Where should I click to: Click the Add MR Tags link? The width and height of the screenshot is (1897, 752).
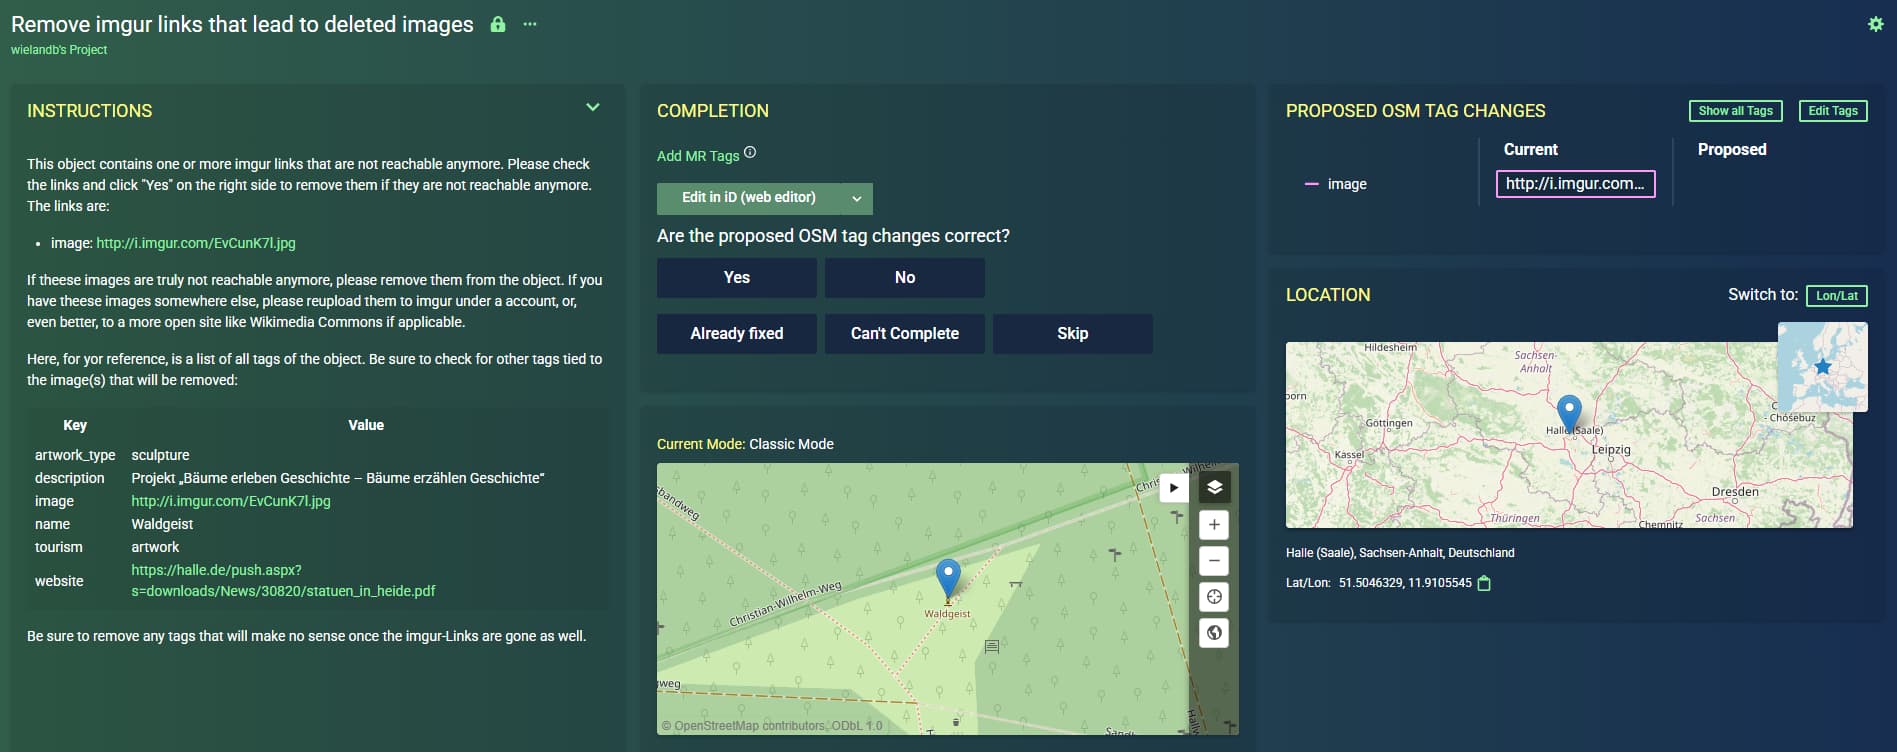tap(698, 156)
